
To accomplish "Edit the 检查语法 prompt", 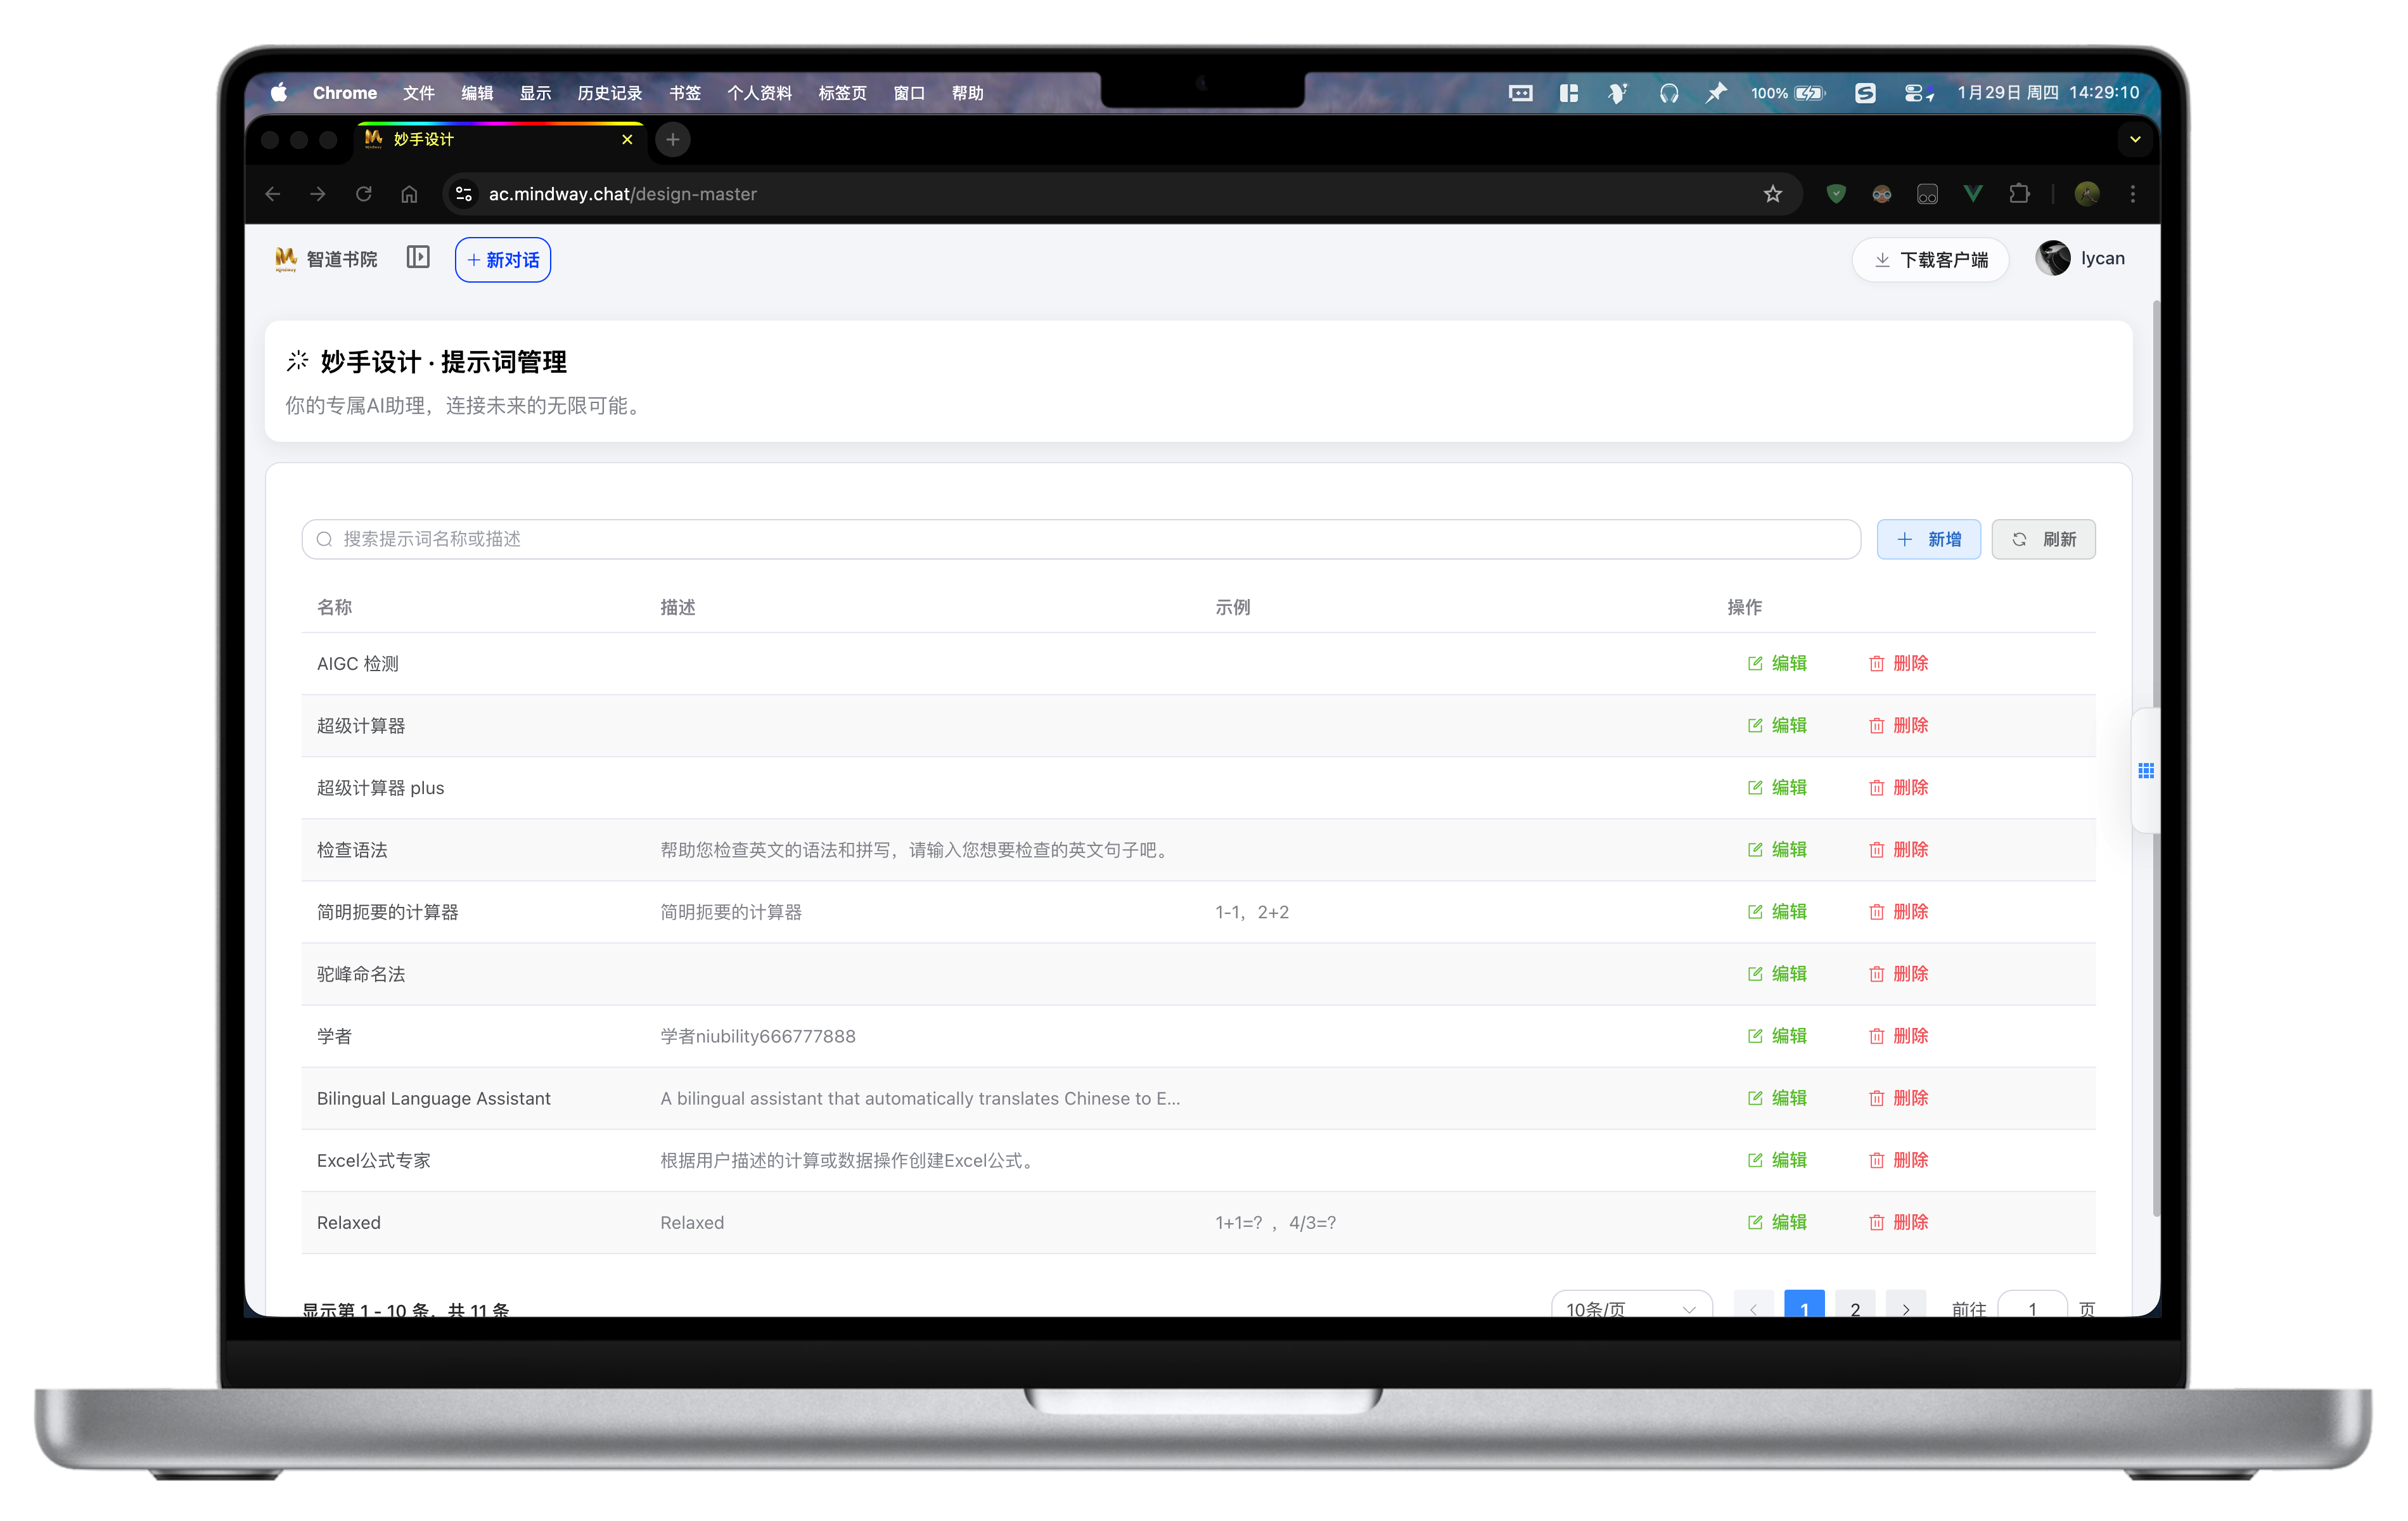I will 1777,849.
